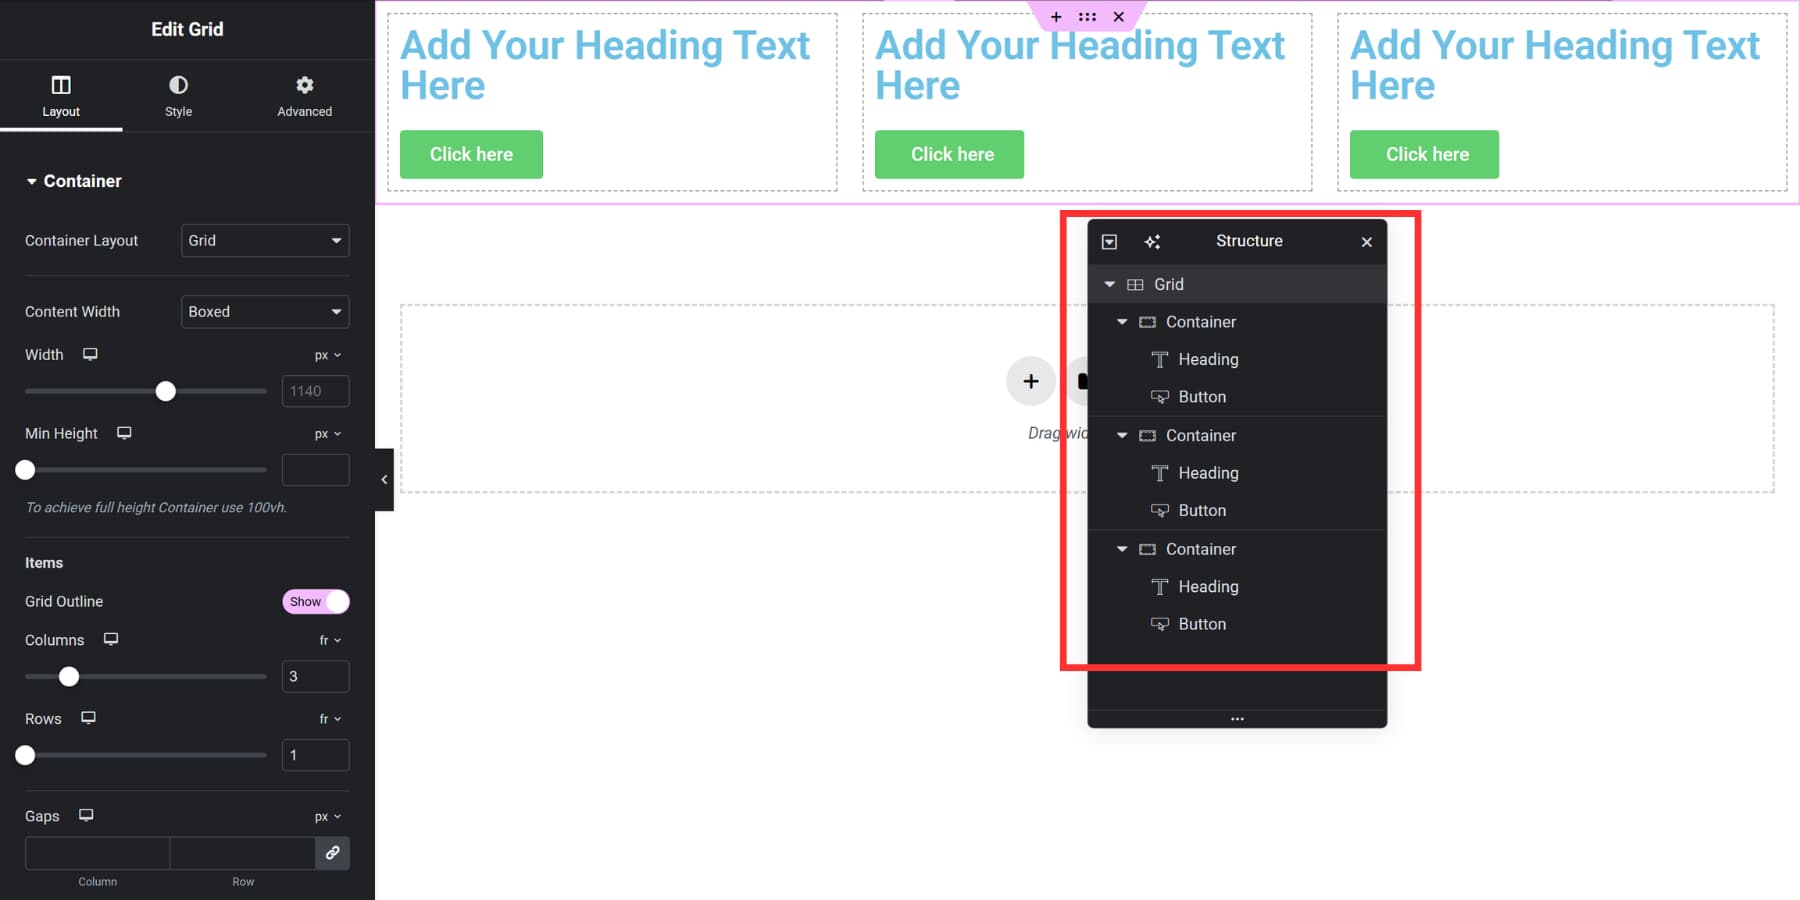Open the Advanced tab
The height and width of the screenshot is (900, 1800).
(x=303, y=95)
